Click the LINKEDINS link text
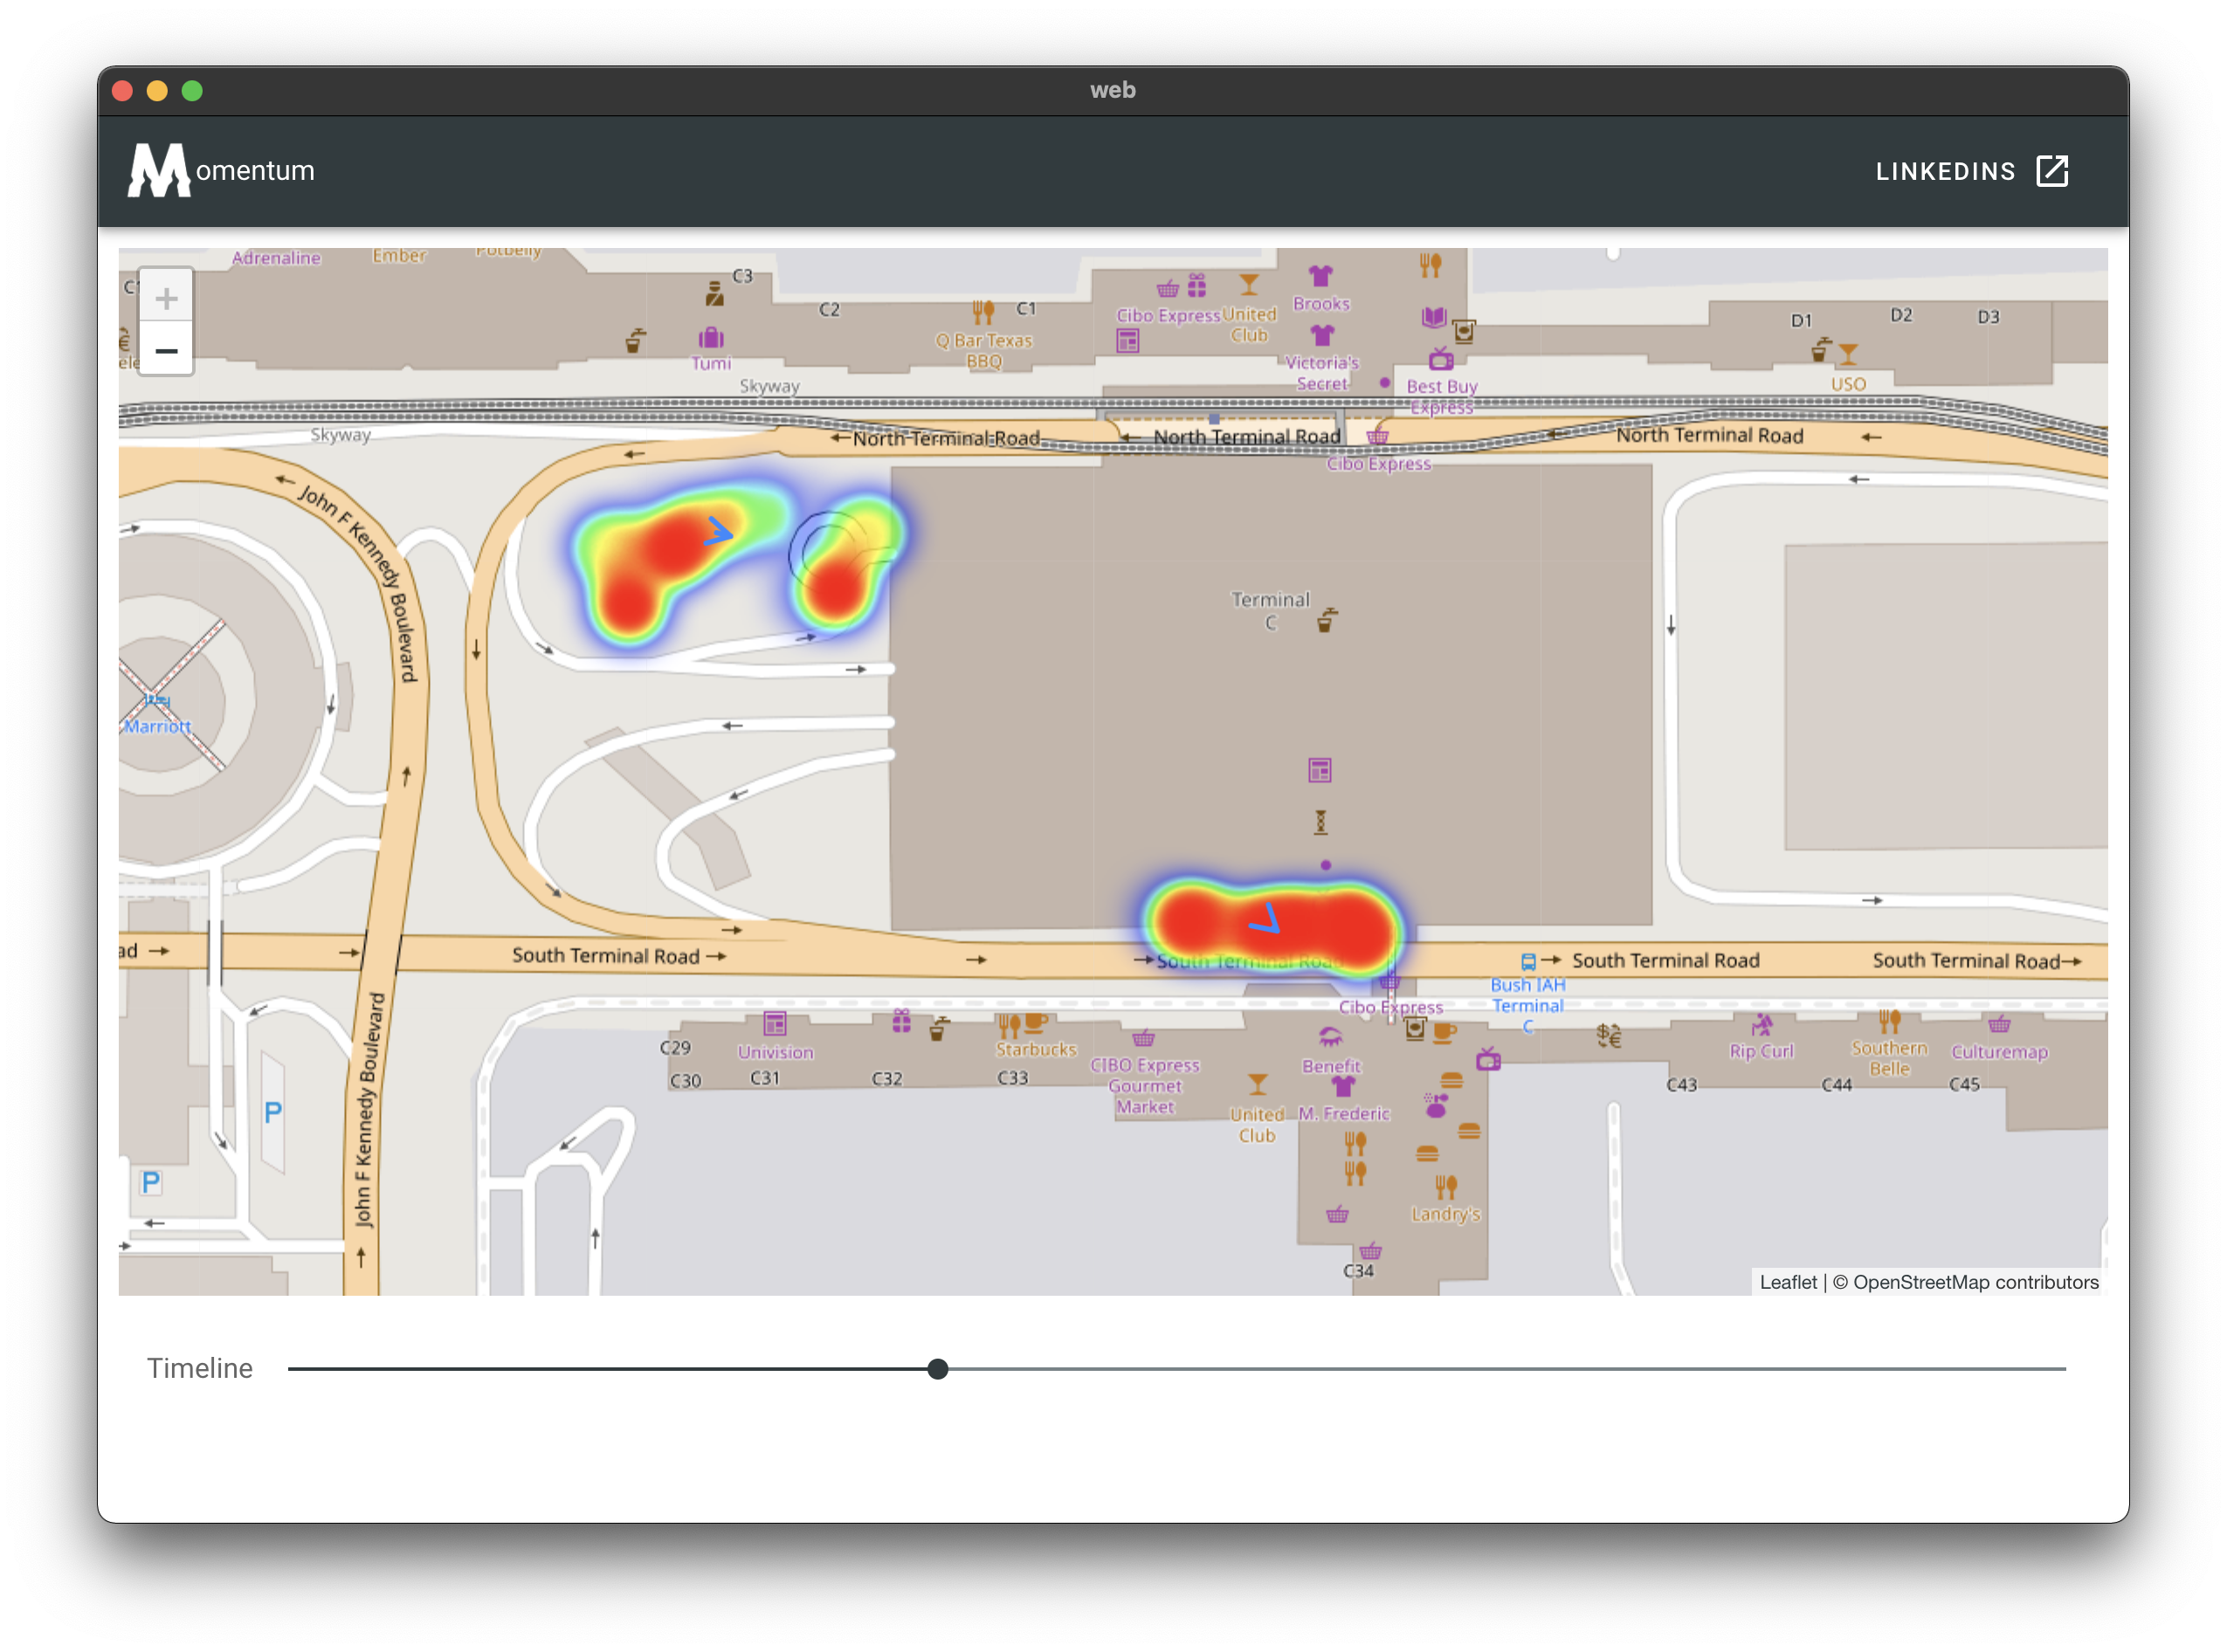Viewport: 2227px width, 1652px height. click(x=1945, y=172)
